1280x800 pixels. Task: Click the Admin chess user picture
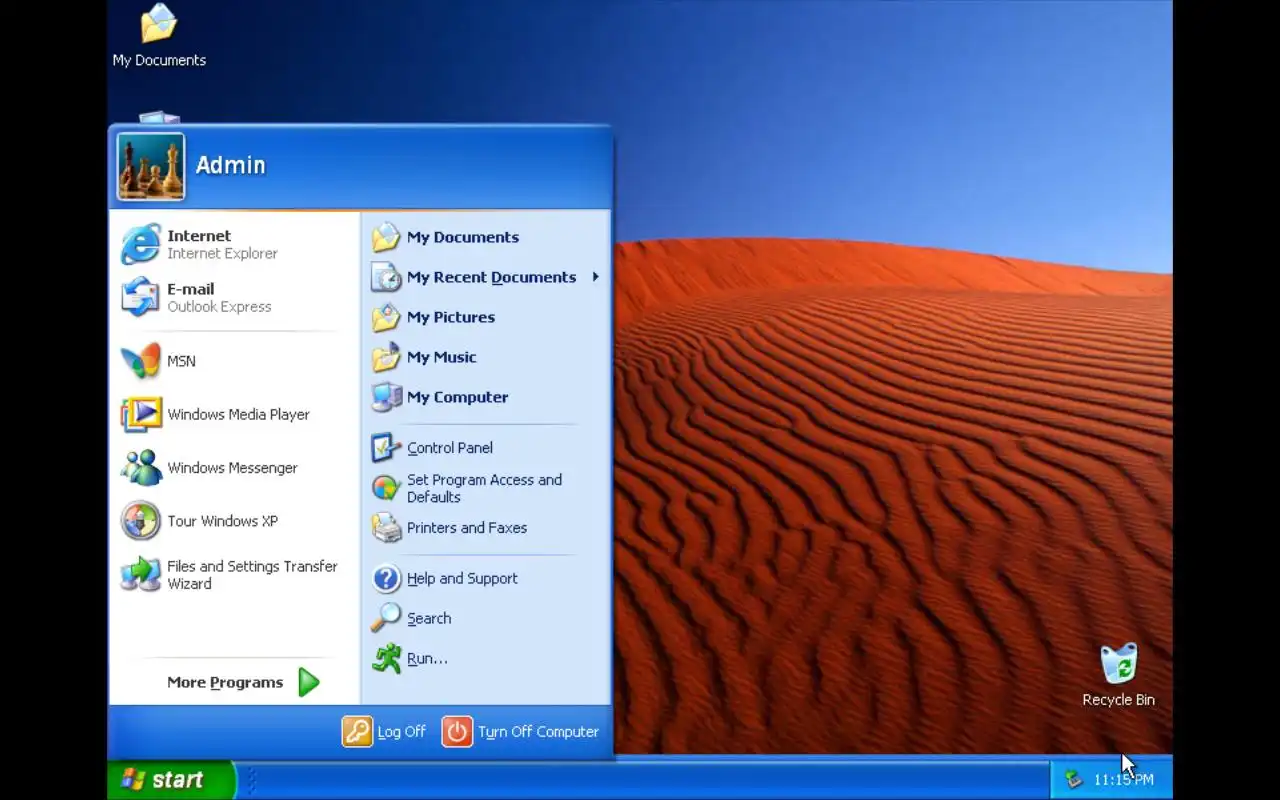point(151,166)
